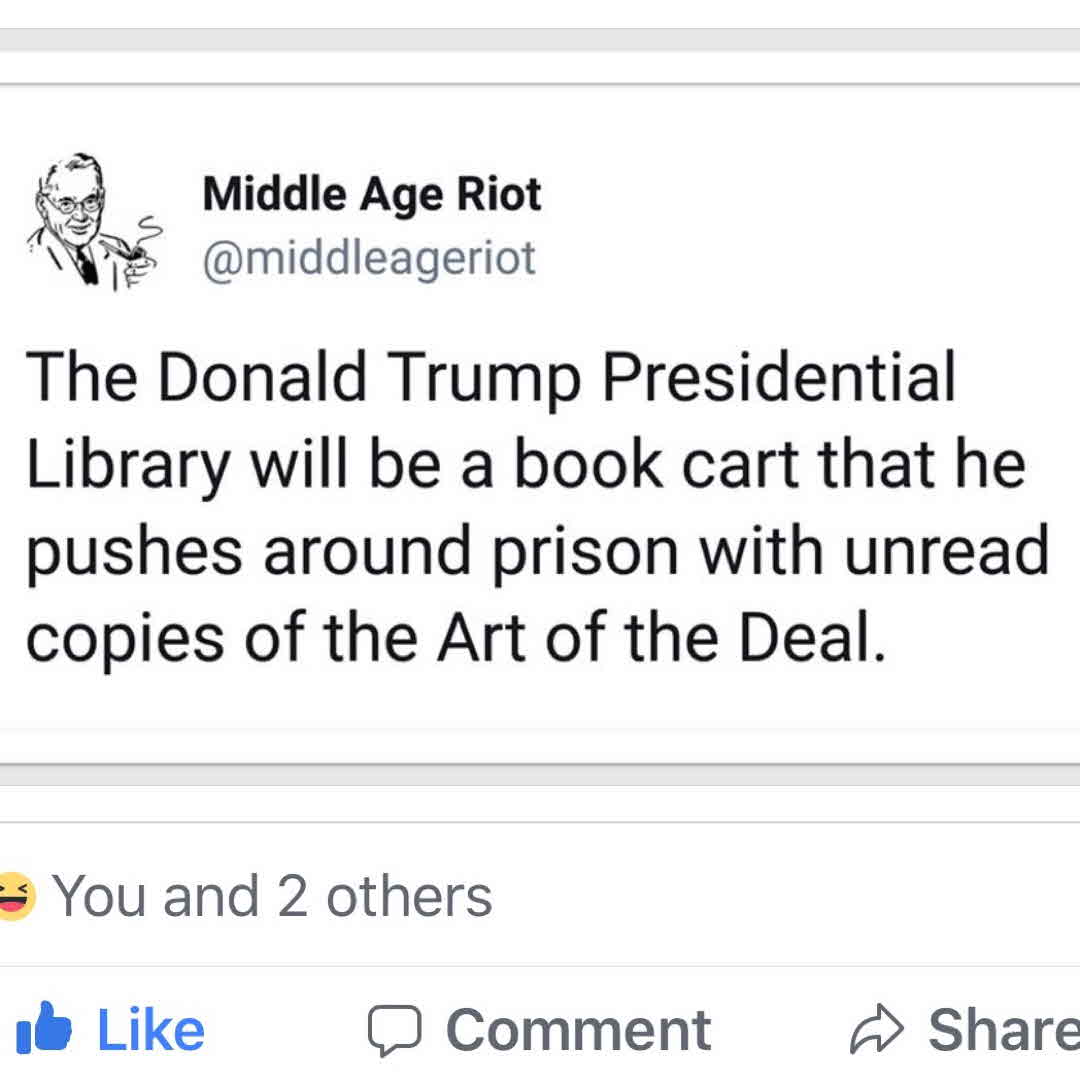
Task: Click the word "others" in reaction summary
Action: coord(409,895)
